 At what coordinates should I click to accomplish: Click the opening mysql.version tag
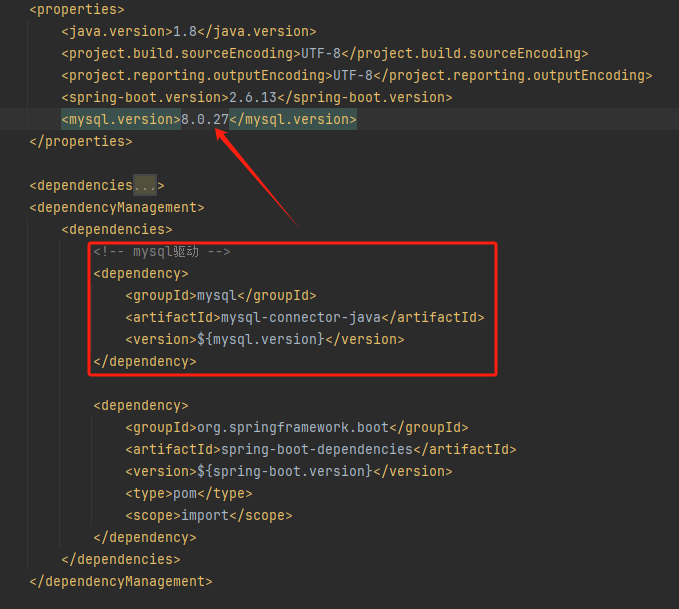[121, 120]
